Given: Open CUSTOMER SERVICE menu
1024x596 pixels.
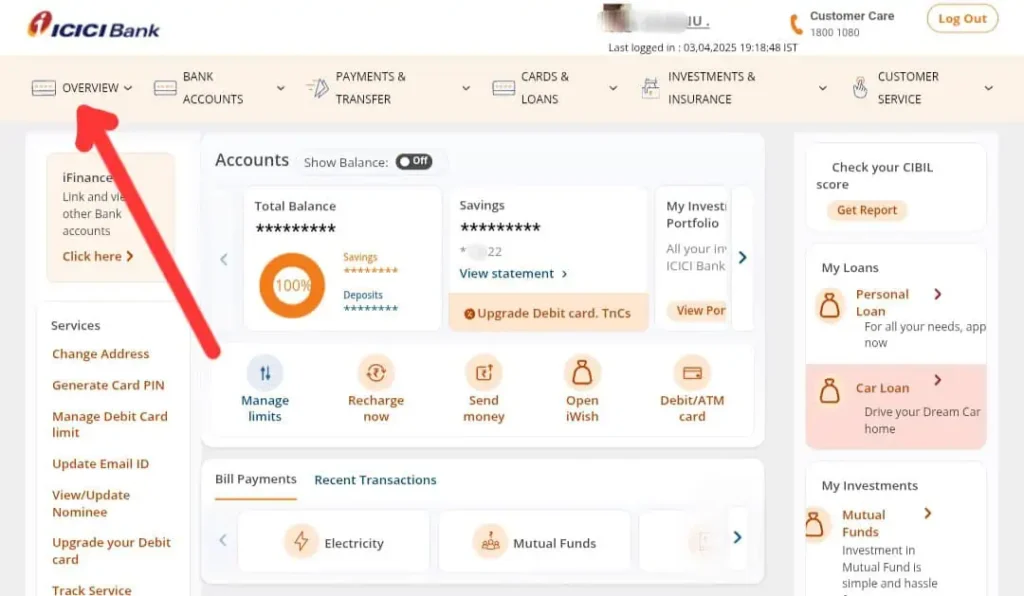Looking at the screenshot, I should (908, 88).
